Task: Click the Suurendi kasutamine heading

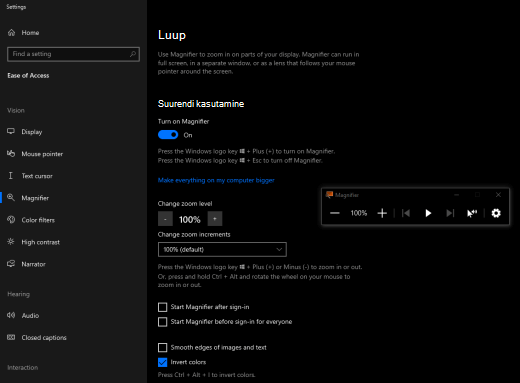Action: [201, 104]
